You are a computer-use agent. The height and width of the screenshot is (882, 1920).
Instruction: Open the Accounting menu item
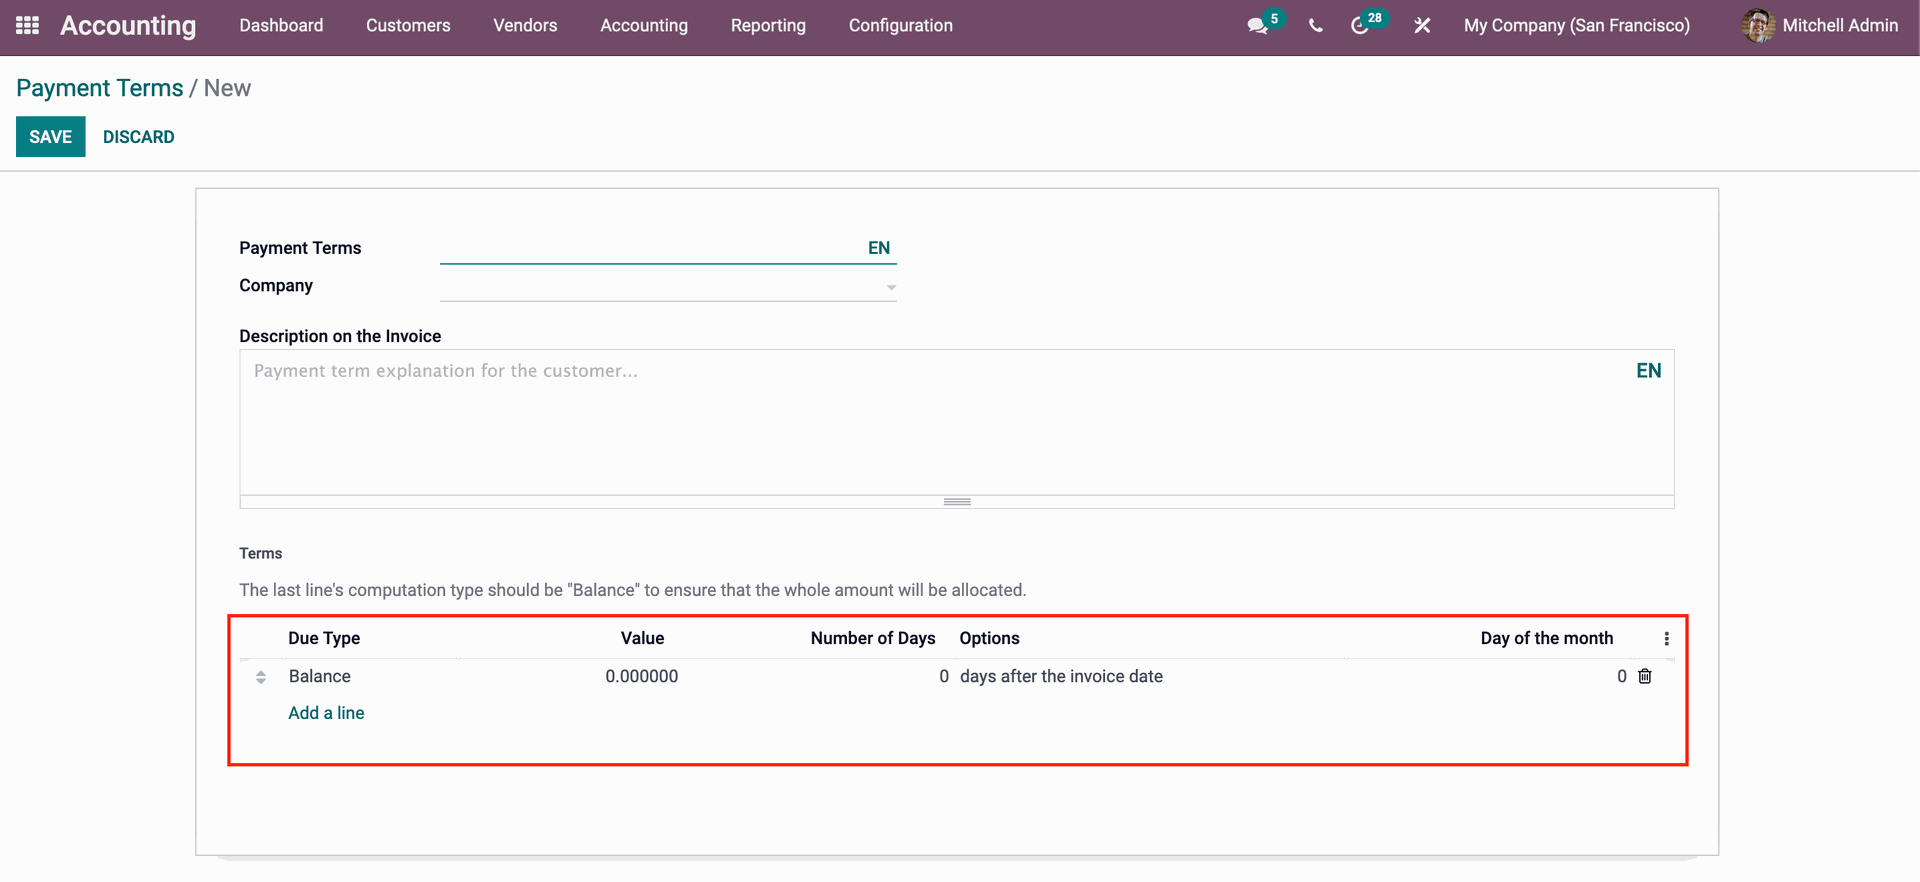click(644, 26)
